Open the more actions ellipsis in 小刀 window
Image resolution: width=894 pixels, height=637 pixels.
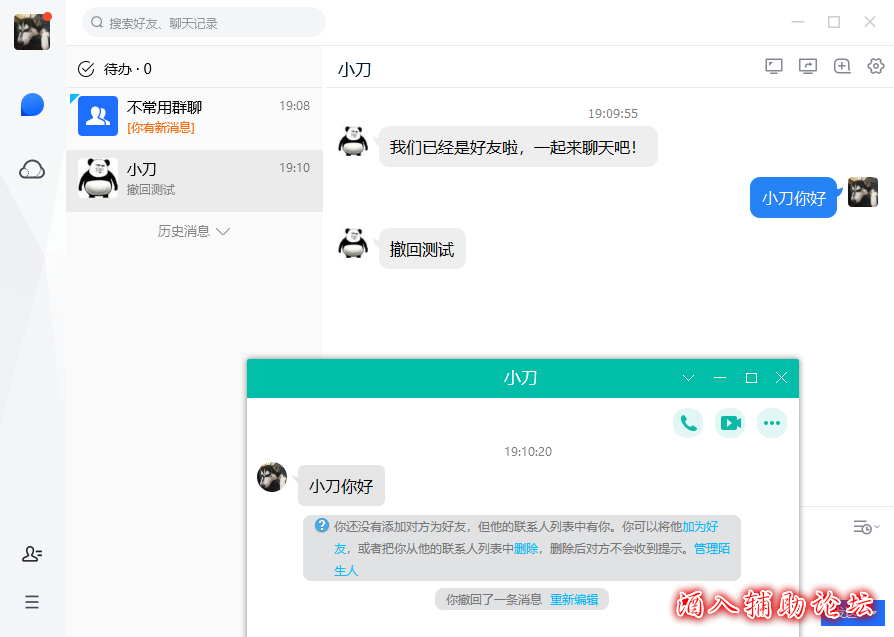(771, 422)
